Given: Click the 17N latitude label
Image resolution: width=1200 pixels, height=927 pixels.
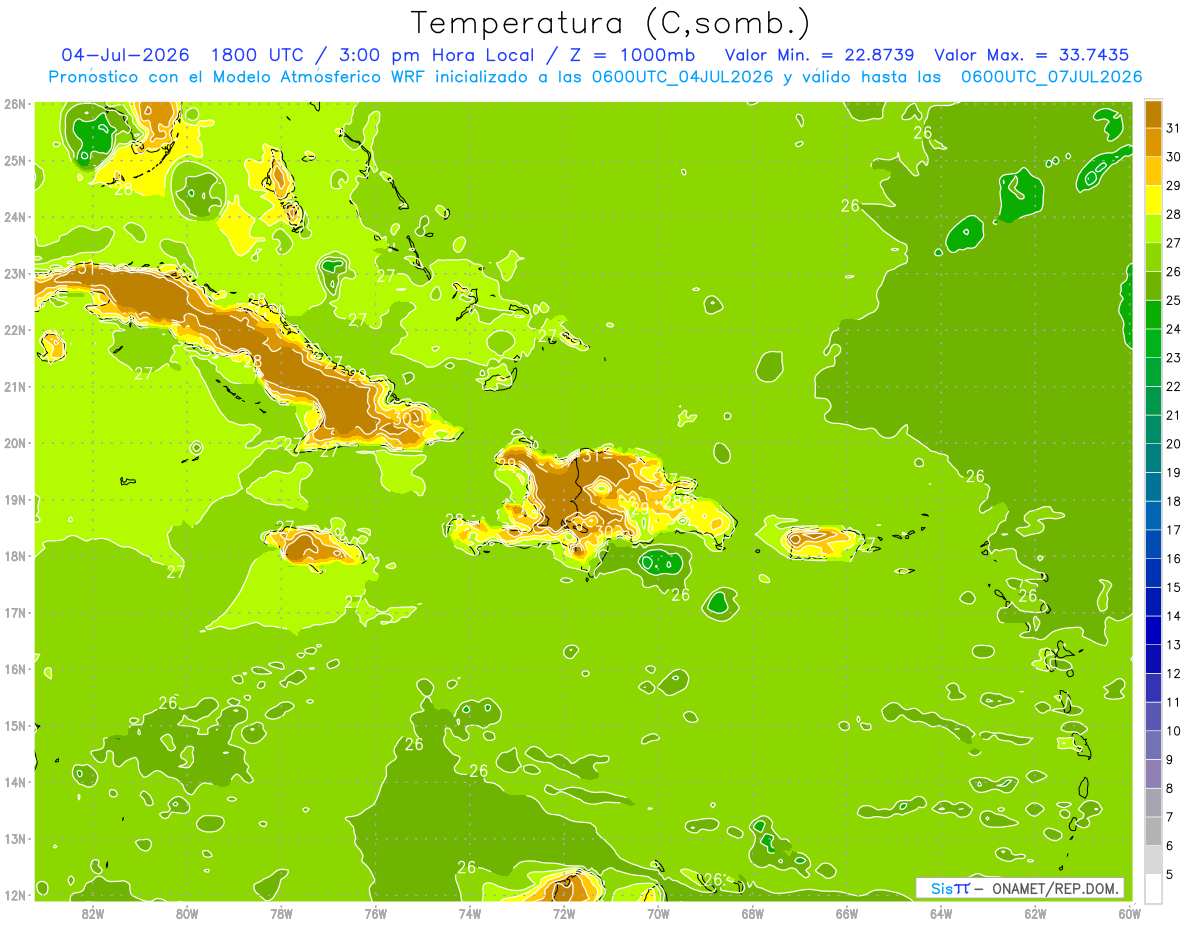Looking at the screenshot, I should coord(15,612).
